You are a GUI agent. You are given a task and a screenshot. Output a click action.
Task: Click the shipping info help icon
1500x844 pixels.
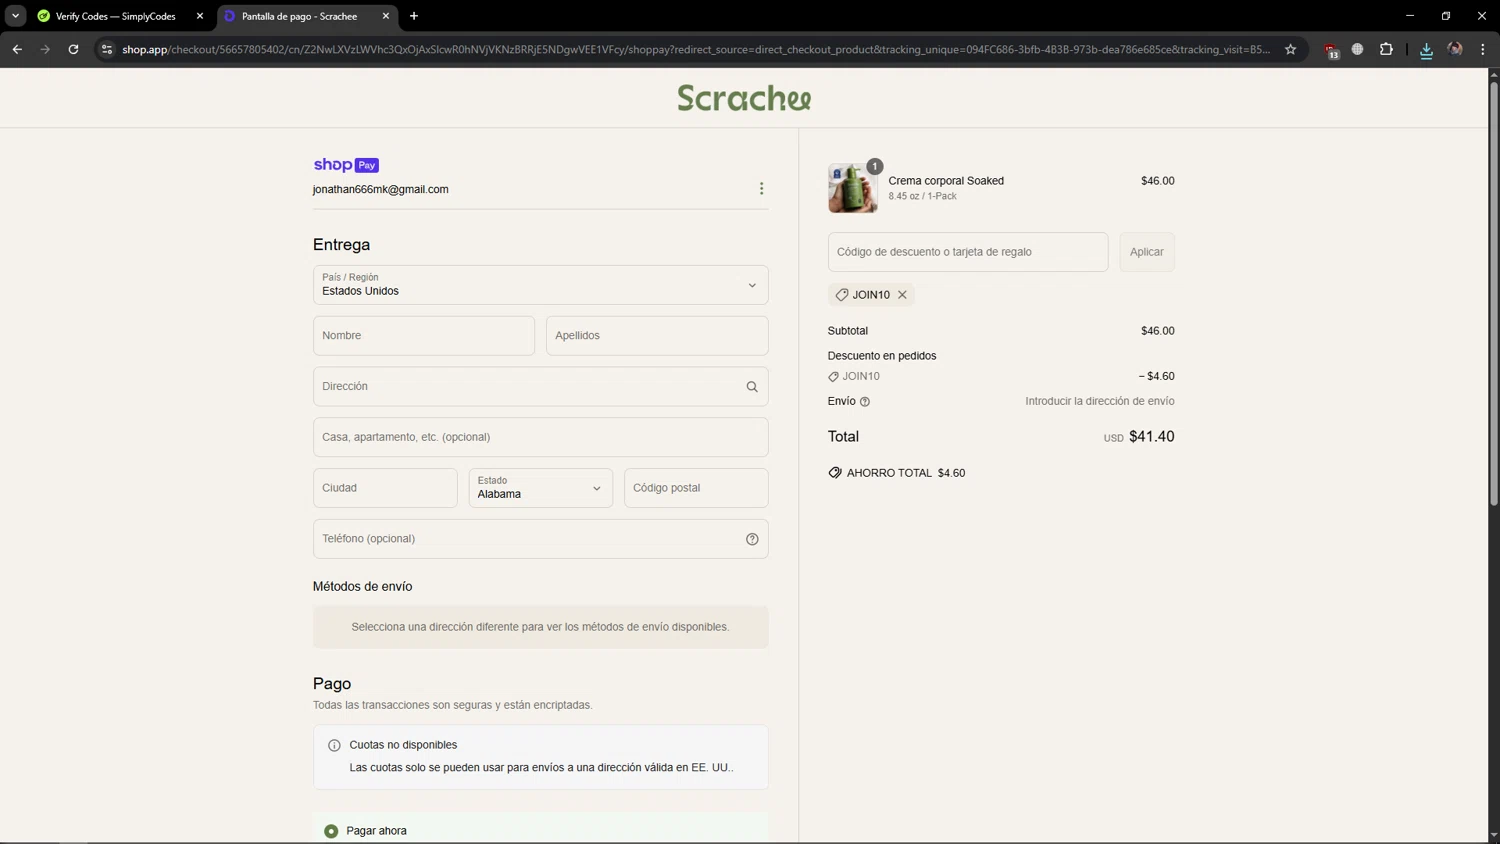click(x=865, y=402)
